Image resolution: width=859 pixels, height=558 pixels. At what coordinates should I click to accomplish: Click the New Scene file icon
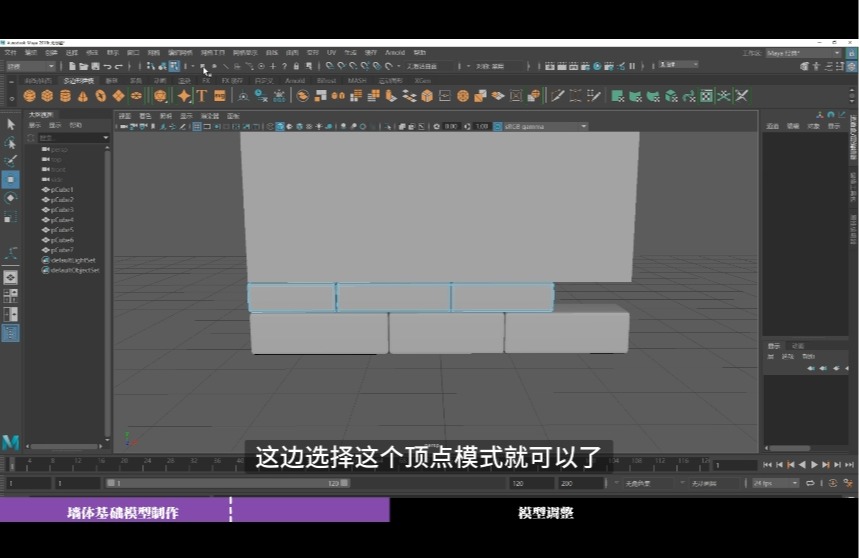[72, 66]
